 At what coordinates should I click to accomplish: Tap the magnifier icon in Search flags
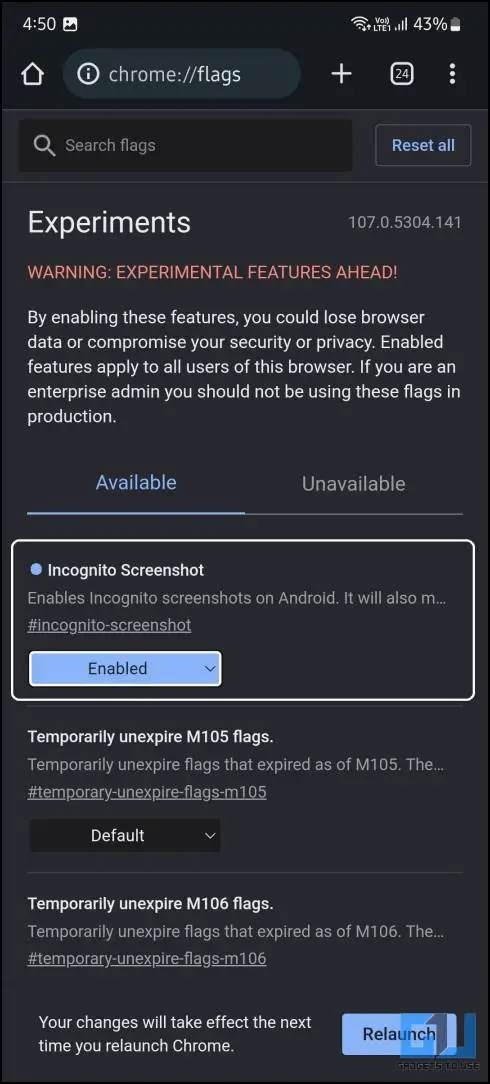(44, 146)
